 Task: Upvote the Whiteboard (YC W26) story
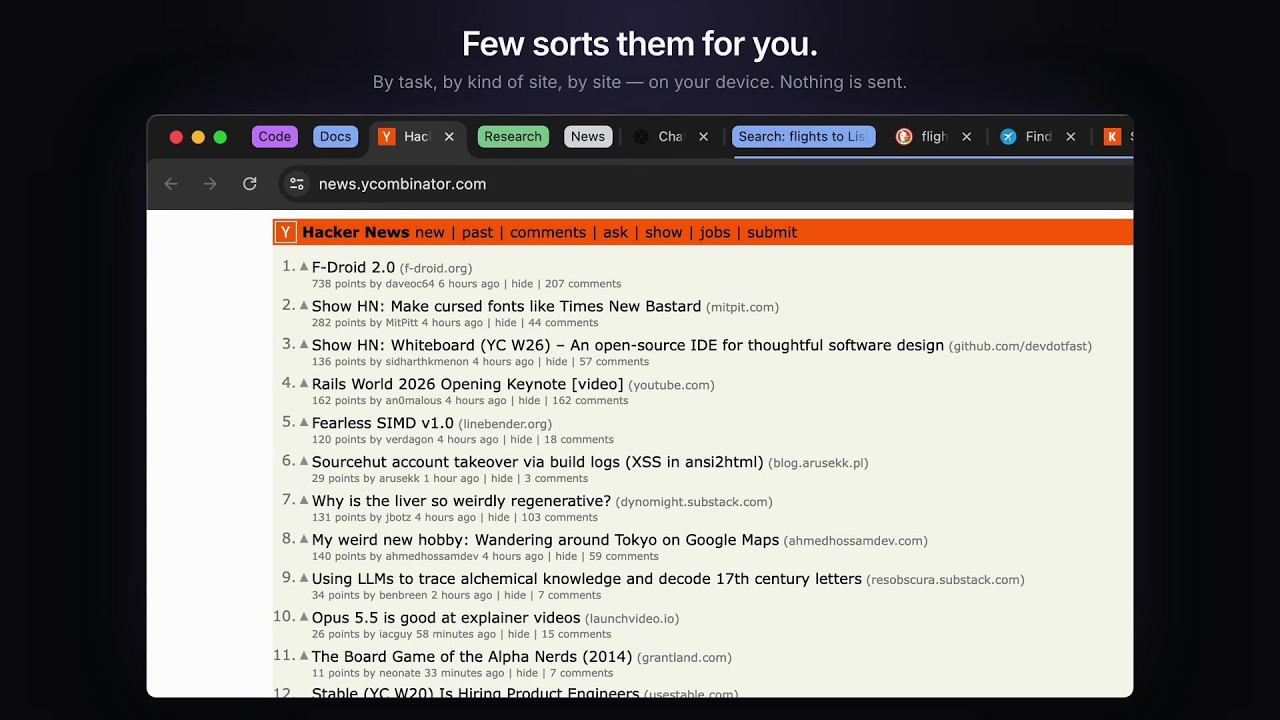[x=304, y=344]
